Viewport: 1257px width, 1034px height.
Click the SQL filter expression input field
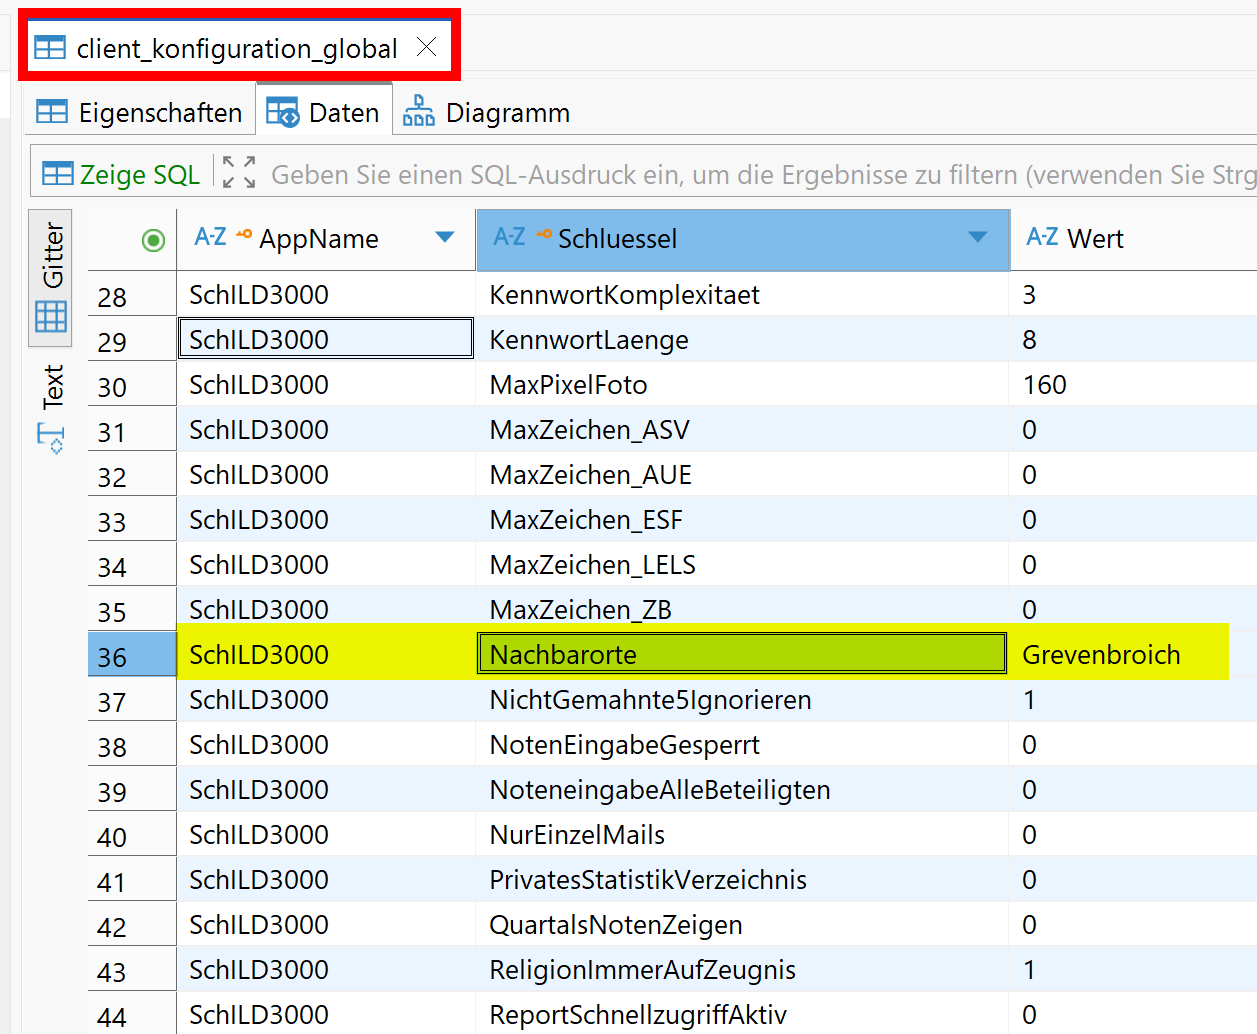click(x=700, y=173)
